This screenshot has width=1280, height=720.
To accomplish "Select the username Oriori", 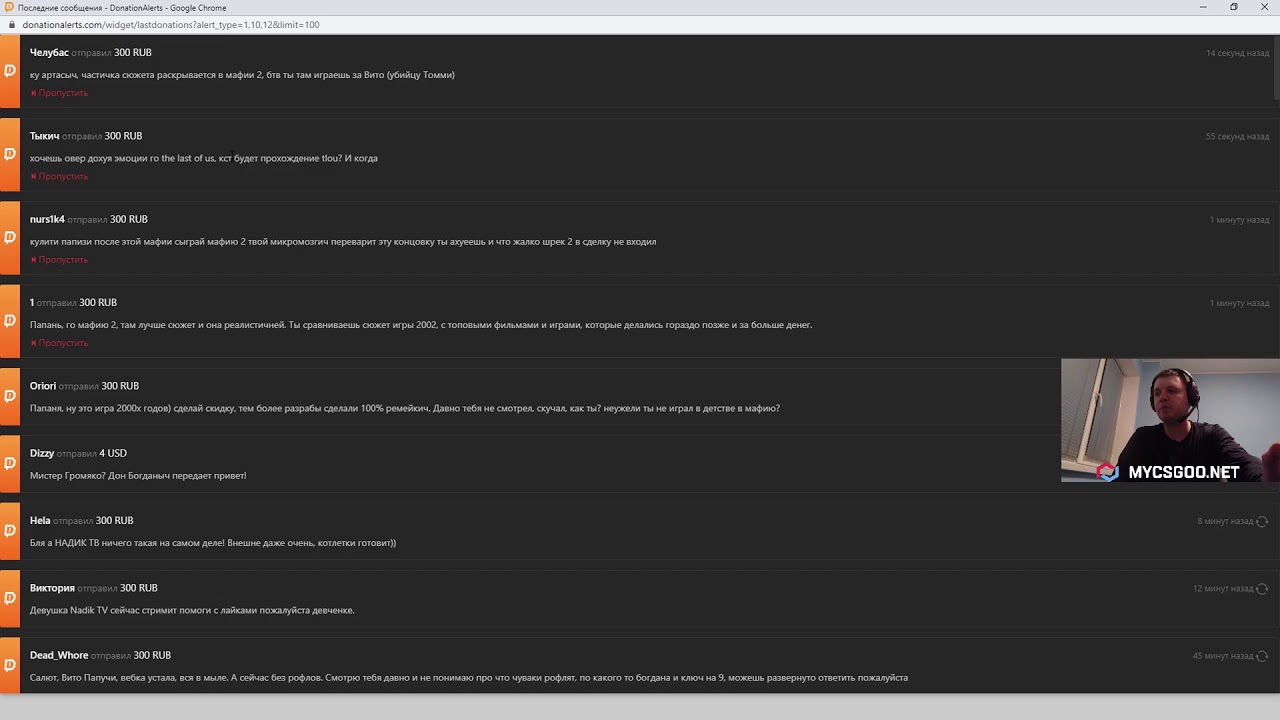I will click(x=43, y=386).
